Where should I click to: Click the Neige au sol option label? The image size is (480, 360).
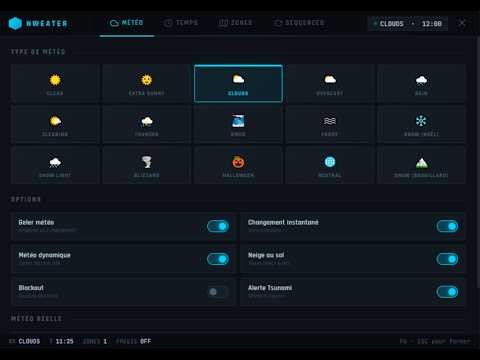(x=266, y=255)
